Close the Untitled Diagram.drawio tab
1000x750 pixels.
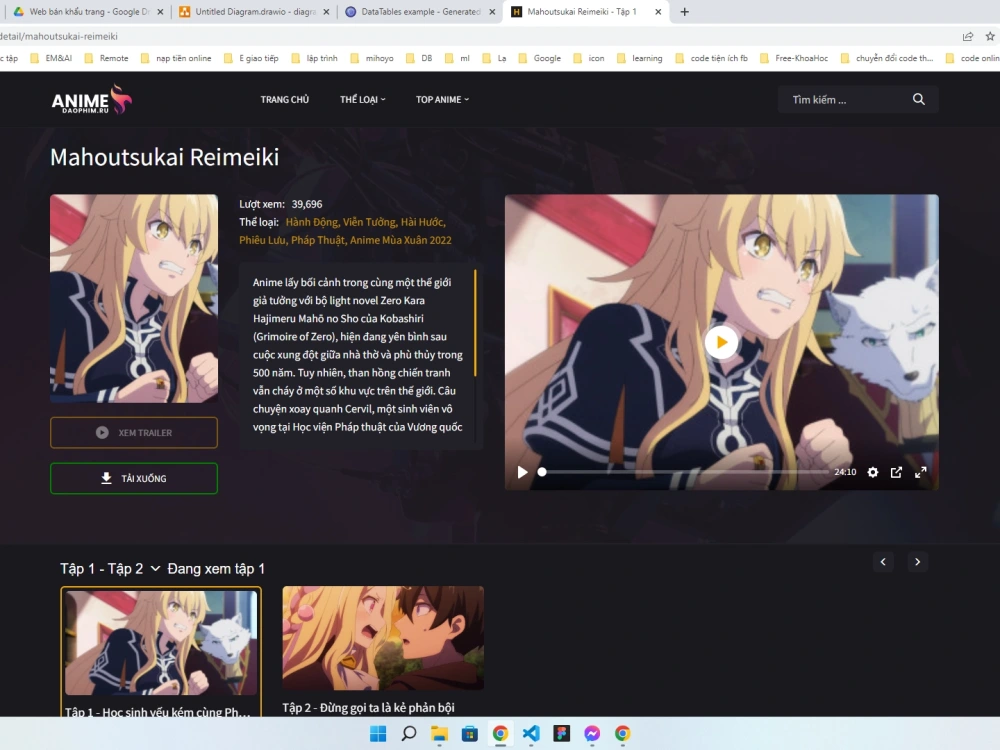click(x=326, y=11)
